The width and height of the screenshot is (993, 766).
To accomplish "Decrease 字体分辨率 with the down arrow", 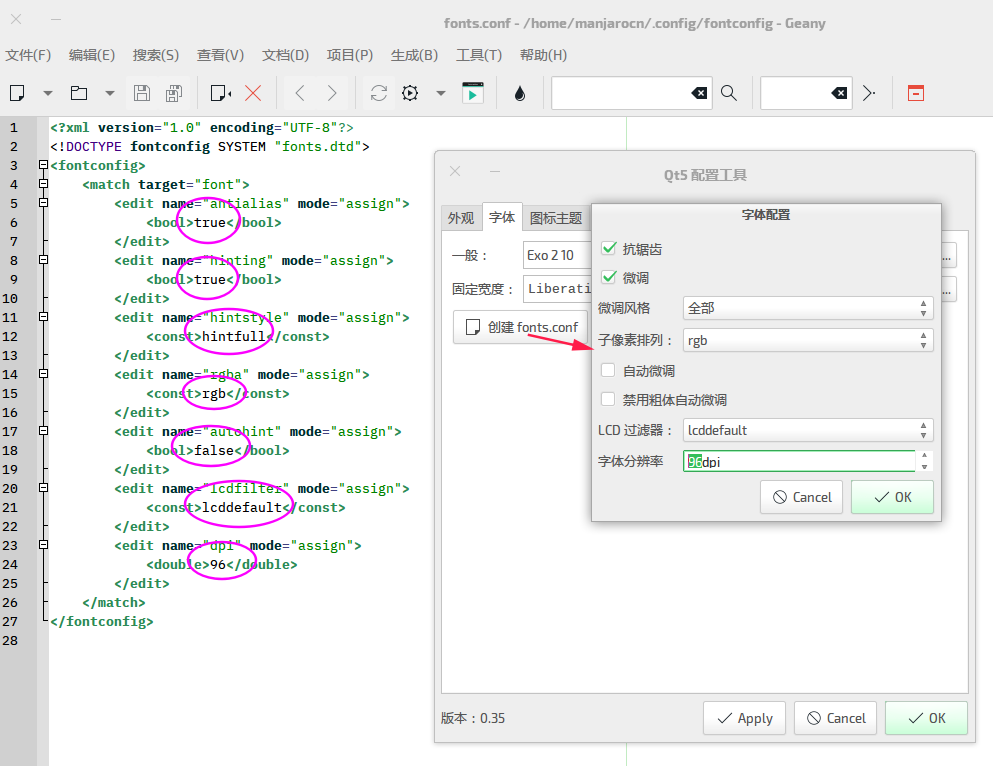I will tap(925, 467).
